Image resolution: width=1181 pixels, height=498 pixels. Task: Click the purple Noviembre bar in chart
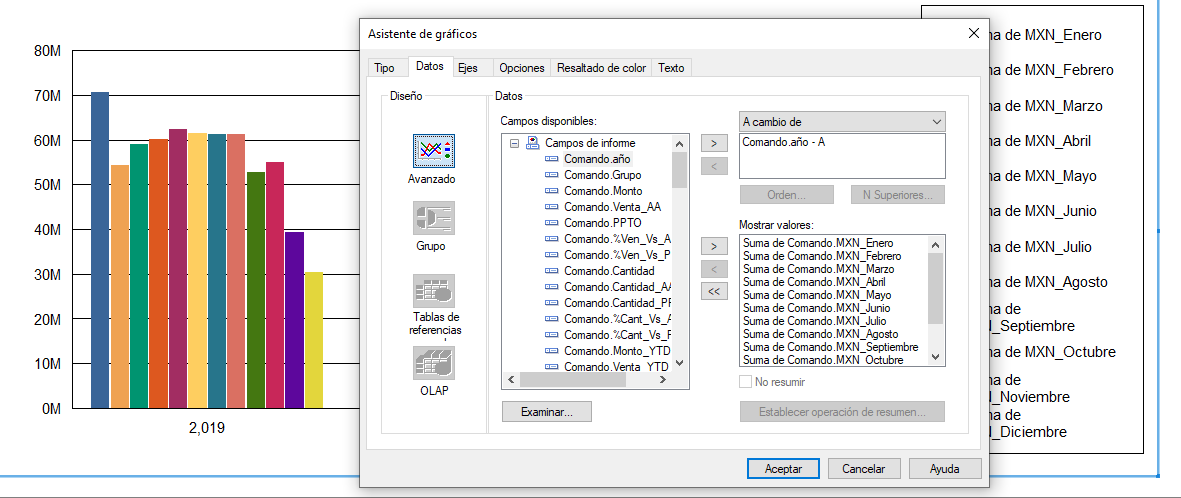pos(294,319)
